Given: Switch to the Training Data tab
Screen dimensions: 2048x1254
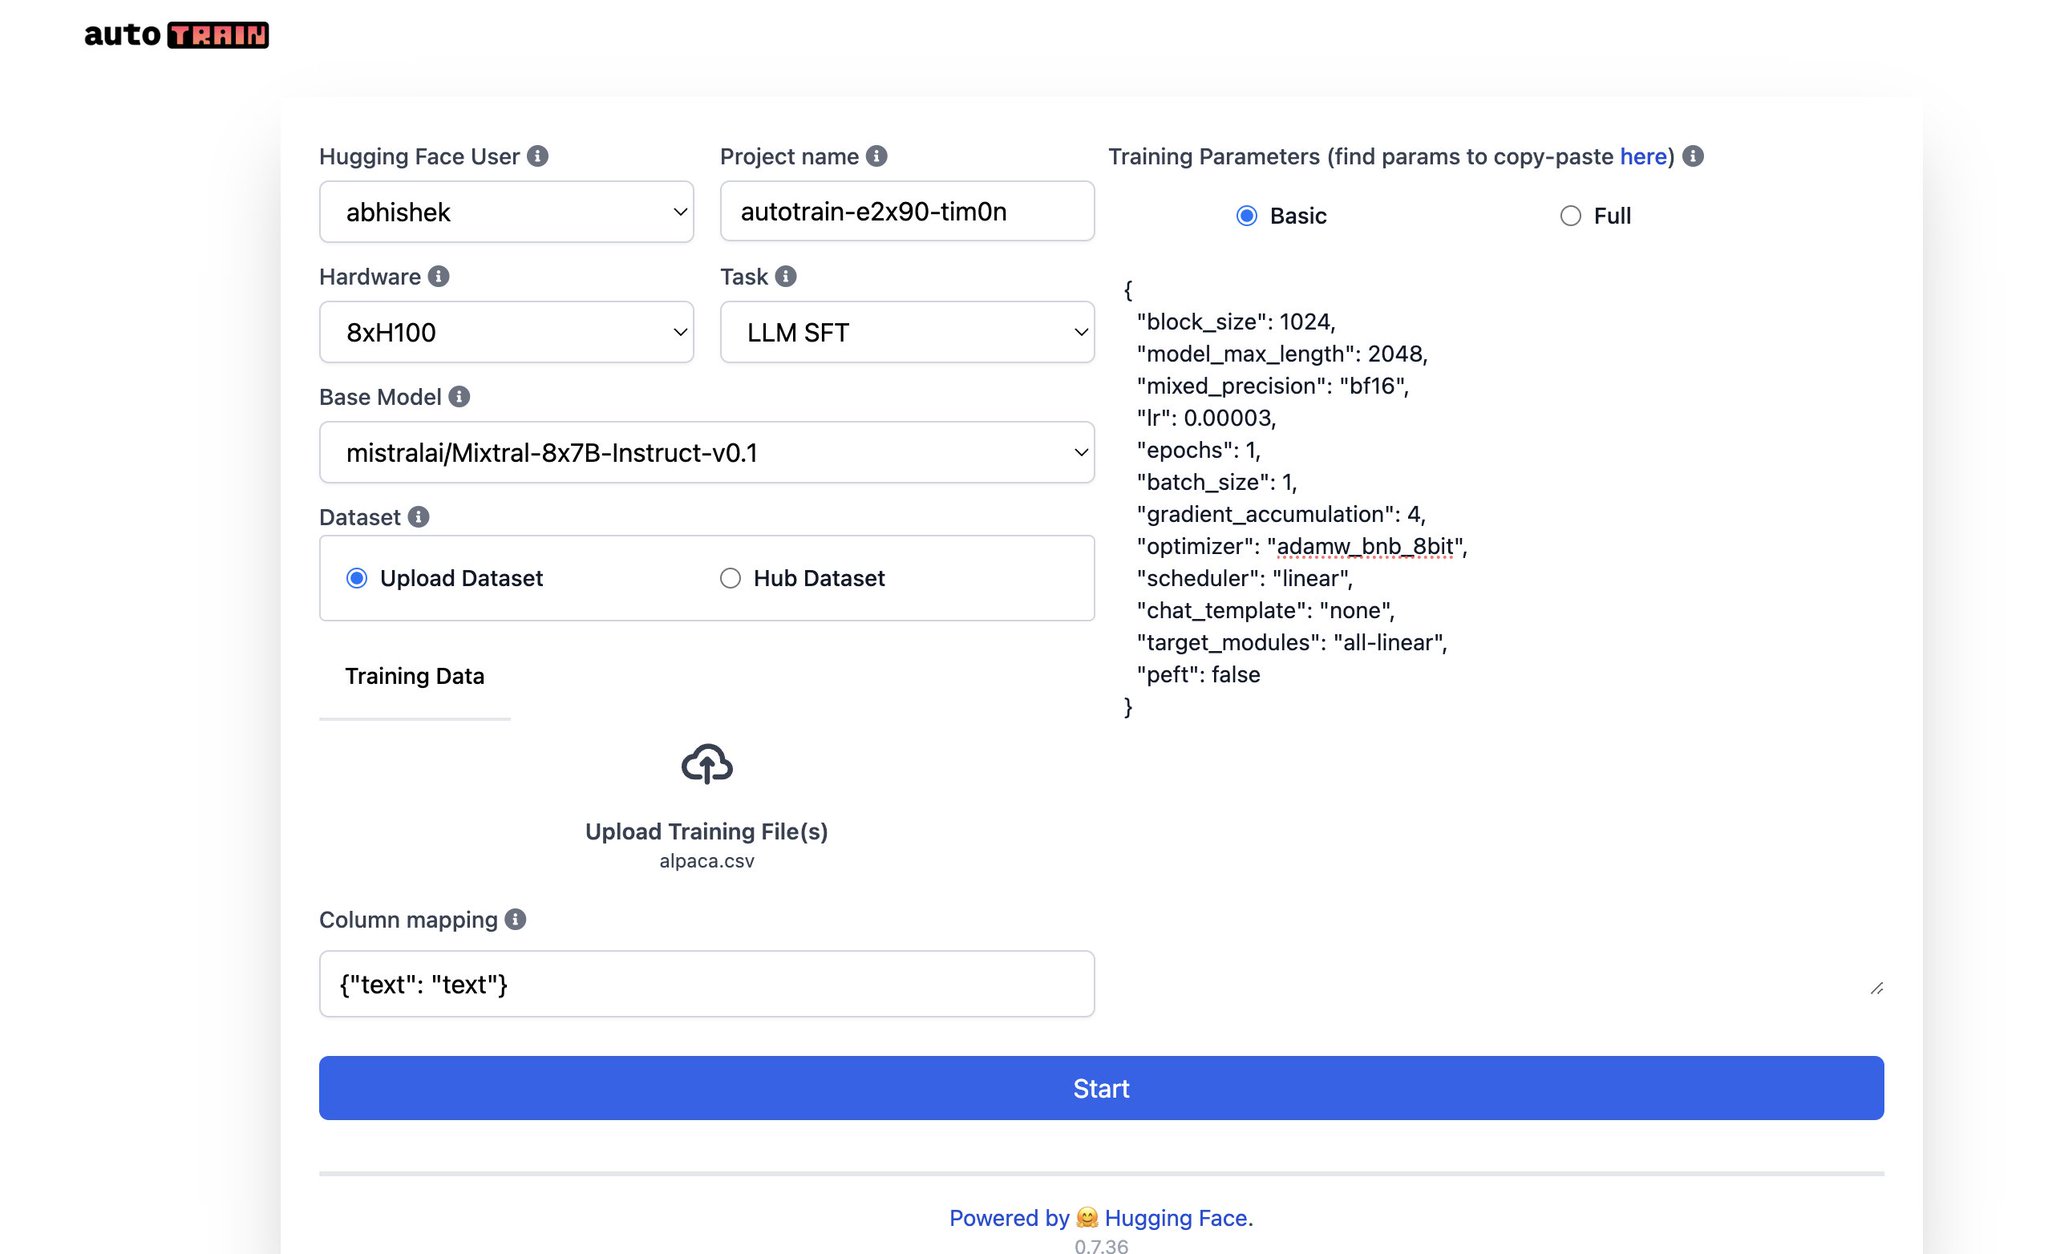Looking at the screenshot, I should (x=415, y=676).
